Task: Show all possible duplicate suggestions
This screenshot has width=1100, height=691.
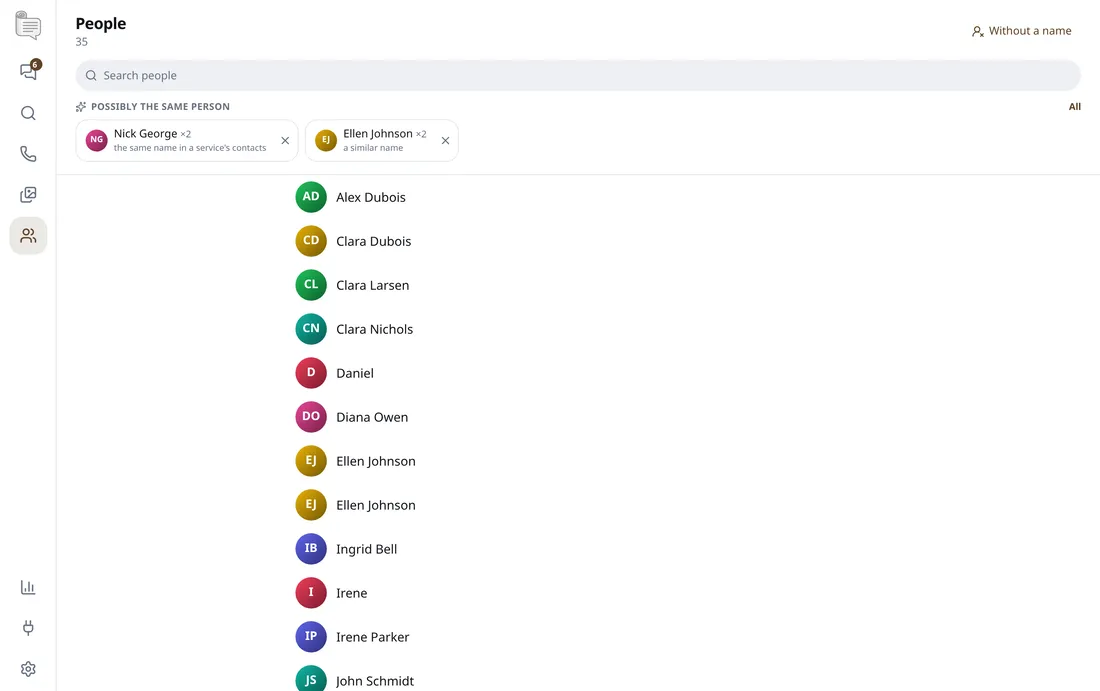Action: click(x=1074, y=107)
